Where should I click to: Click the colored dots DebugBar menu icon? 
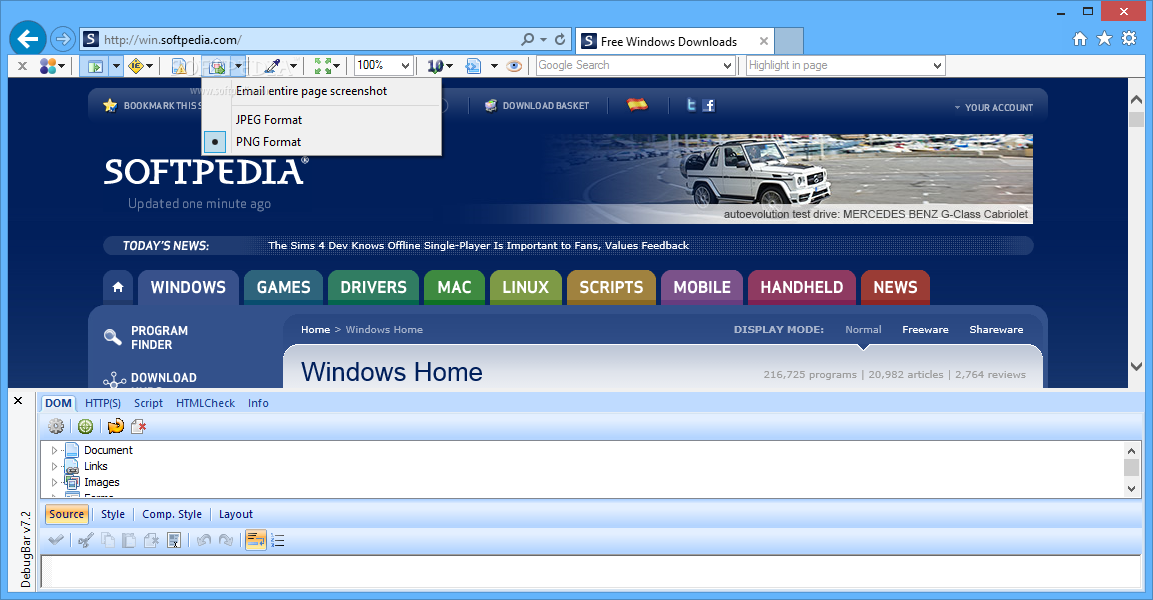point(48,66)
